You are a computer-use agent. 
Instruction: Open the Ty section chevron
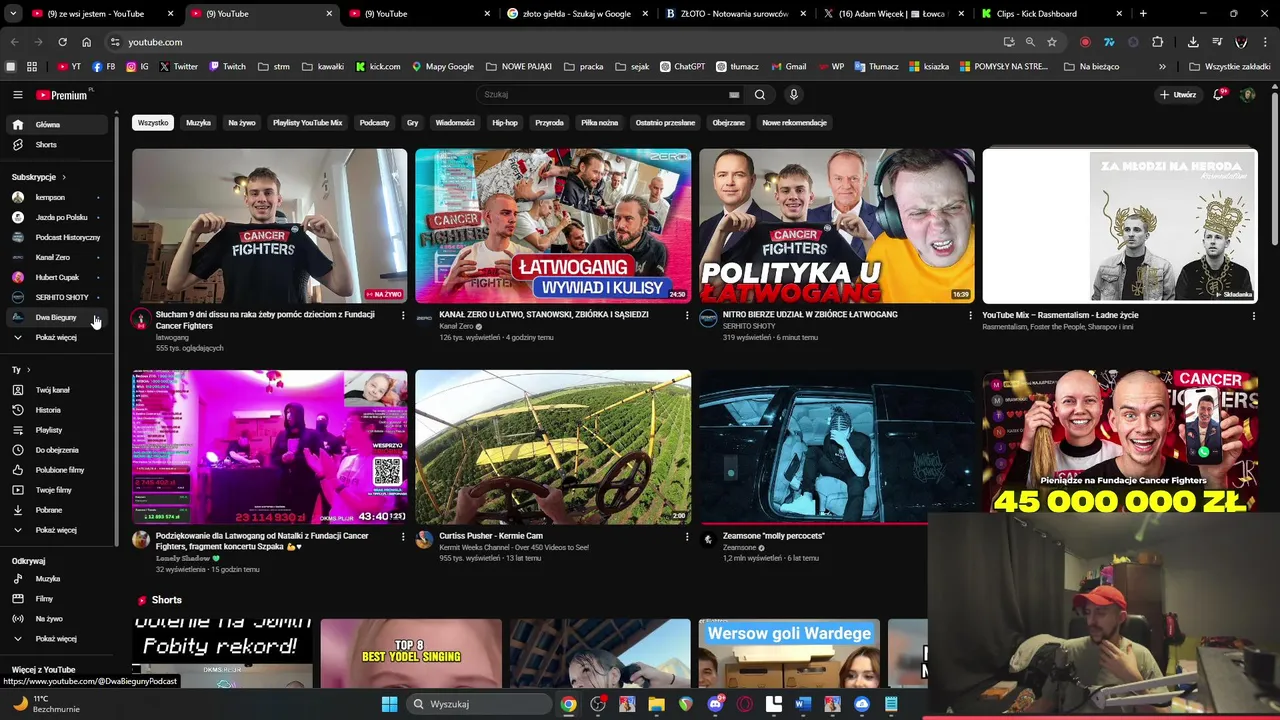(x=28, y=370)
